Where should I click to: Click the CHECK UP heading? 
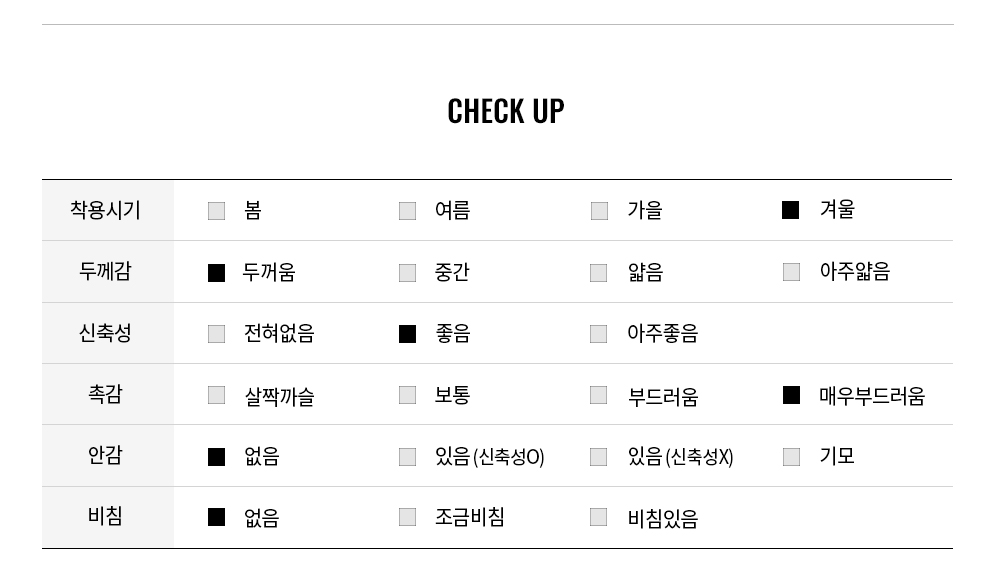pyautogui.click(x=505, y=111)
